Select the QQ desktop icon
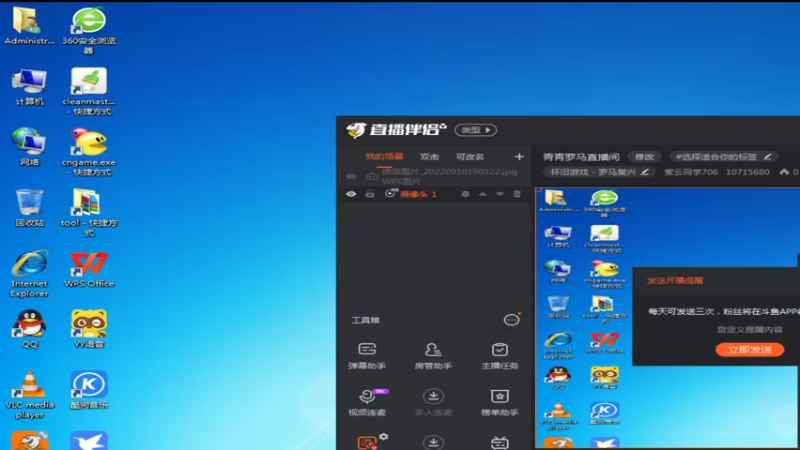Image resolution: width=800 pixels, height=450 pixels. coord(30,329)
